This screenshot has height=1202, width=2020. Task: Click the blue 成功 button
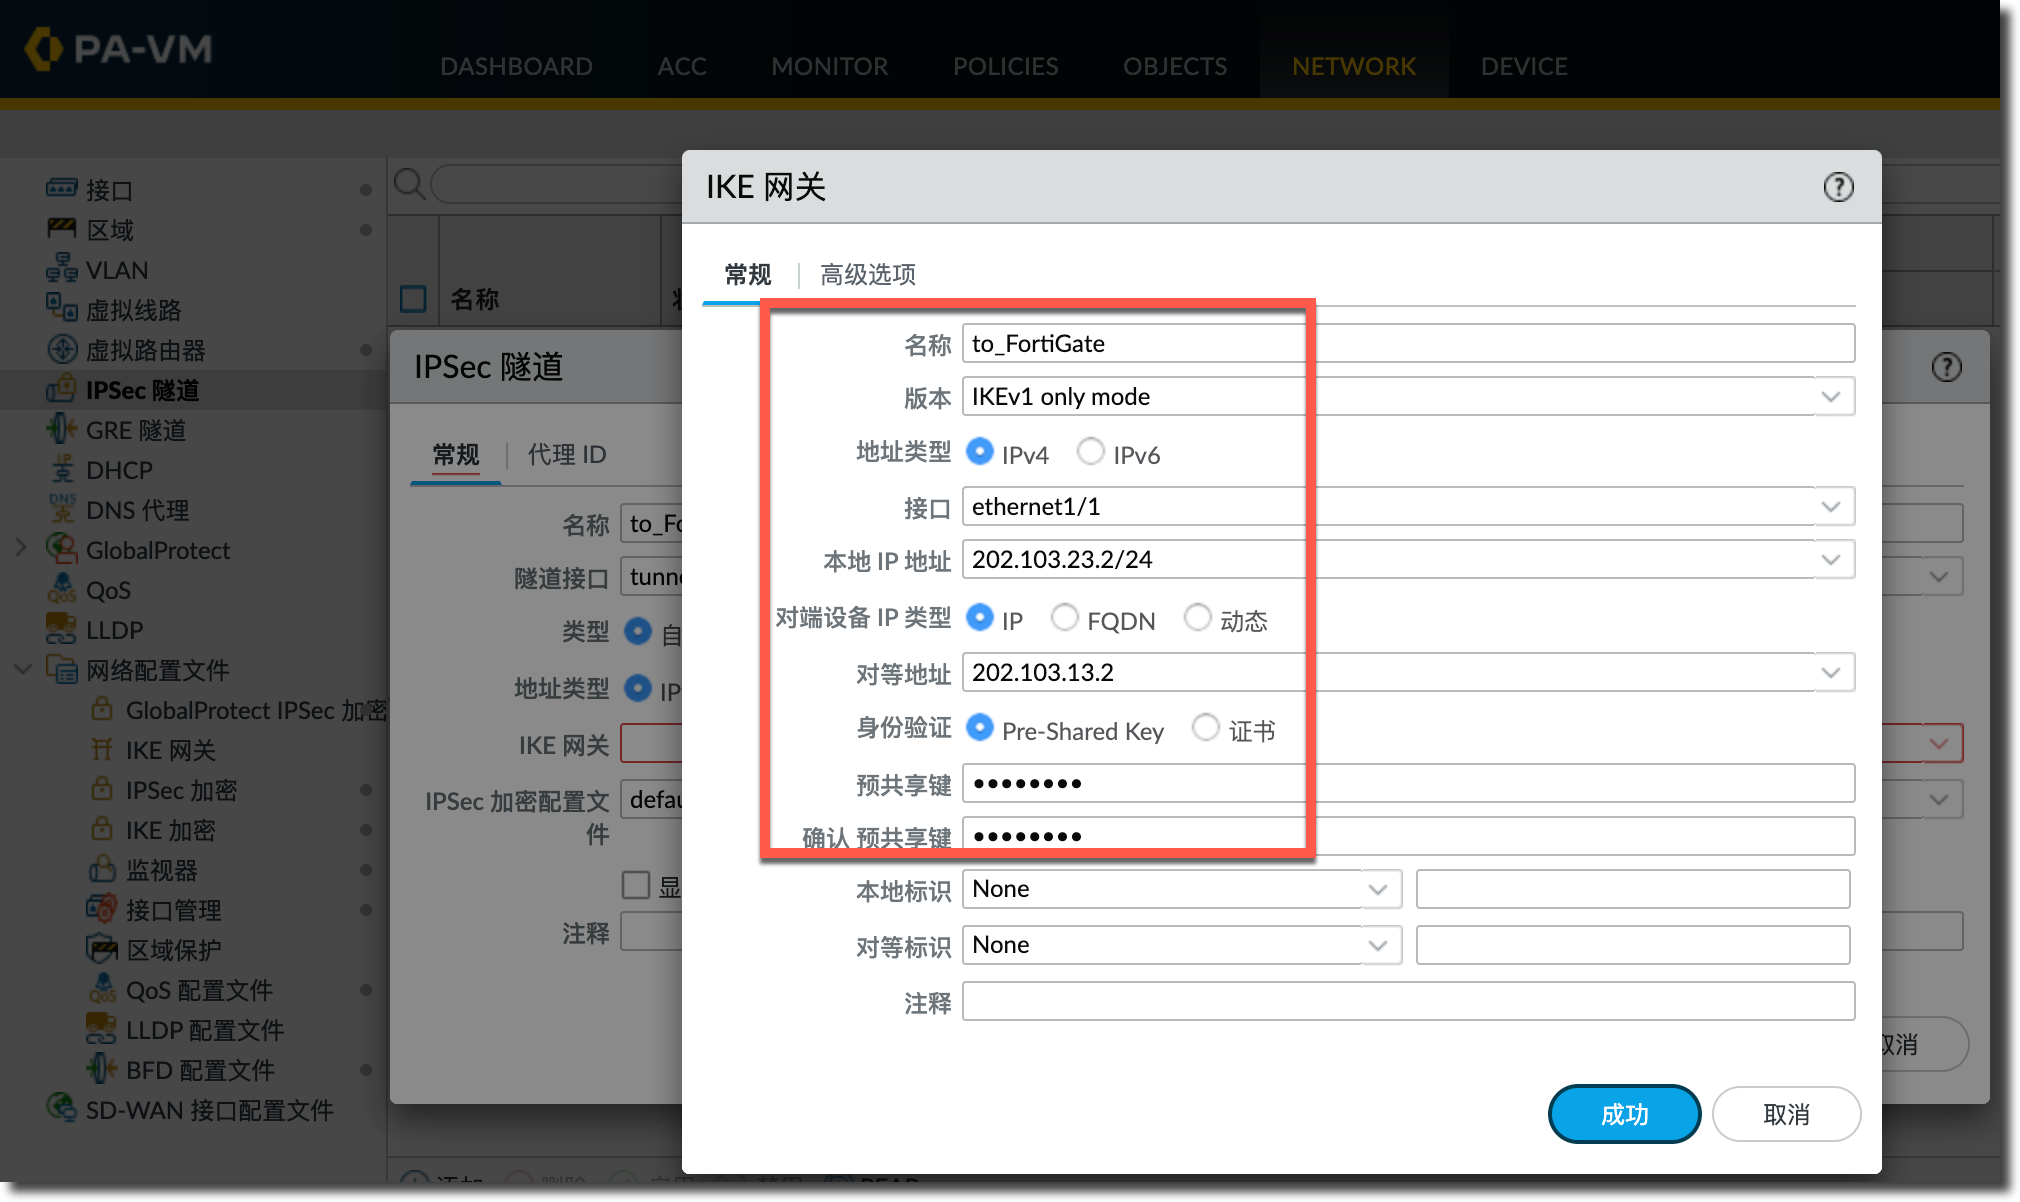(x=1623, y=1114)
